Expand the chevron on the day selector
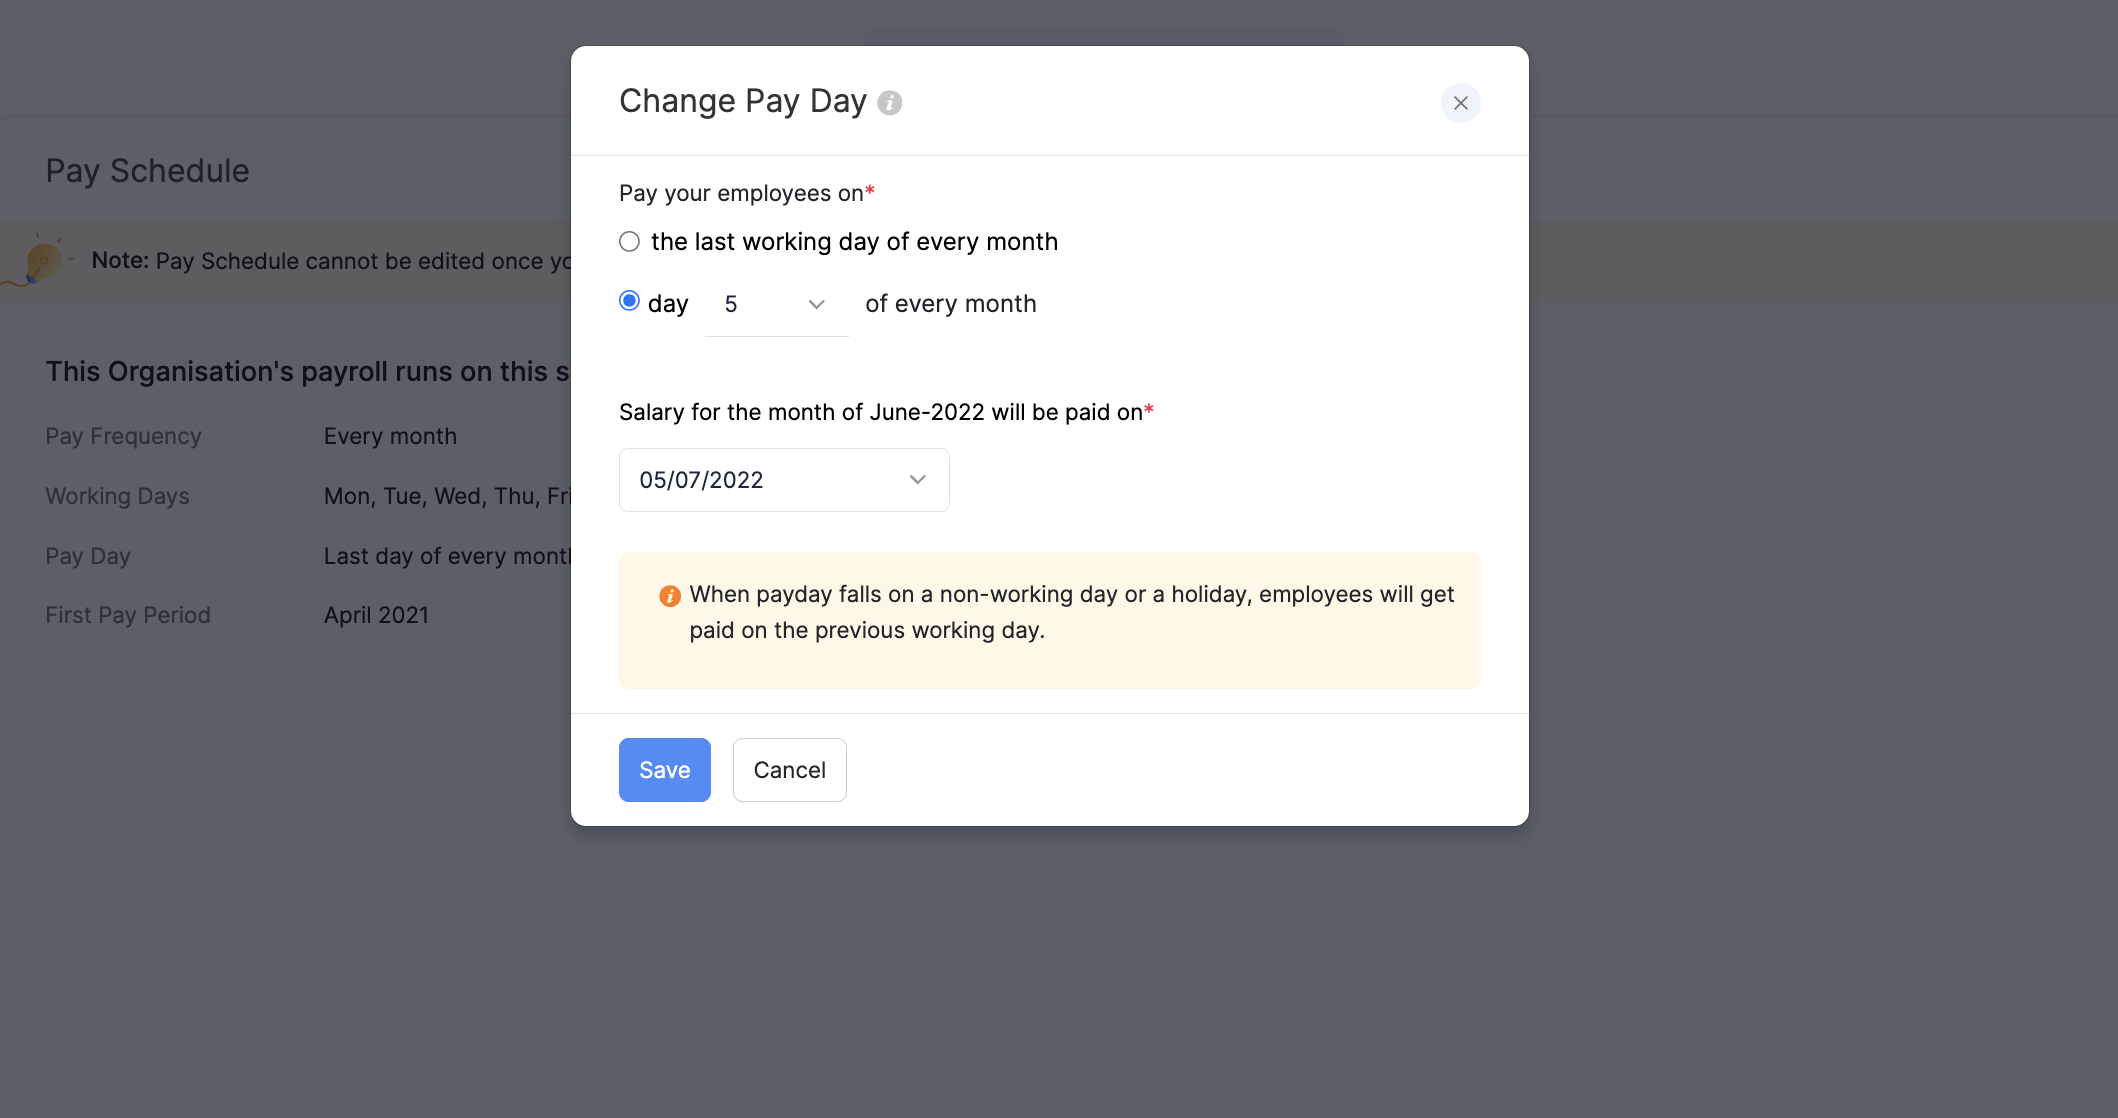The height and width of the screenshot is (1118, 2118). (816, 304)
